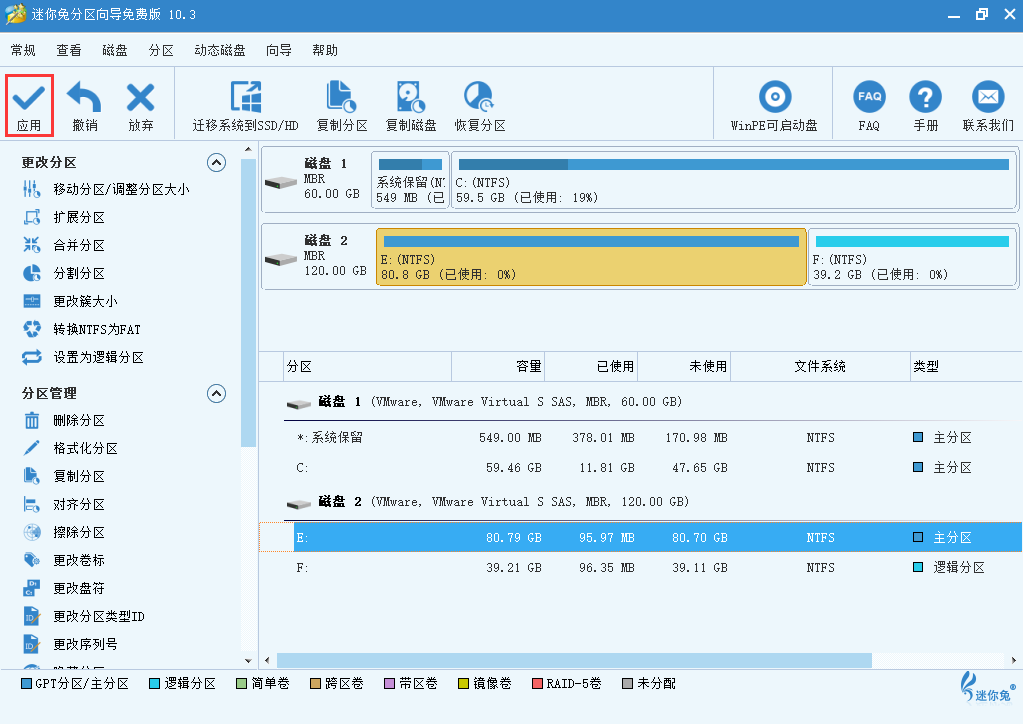Select 更改卷标 in the sidebar
The width and height of the screenshot is (1023, 724).
(x=64, y=560)
